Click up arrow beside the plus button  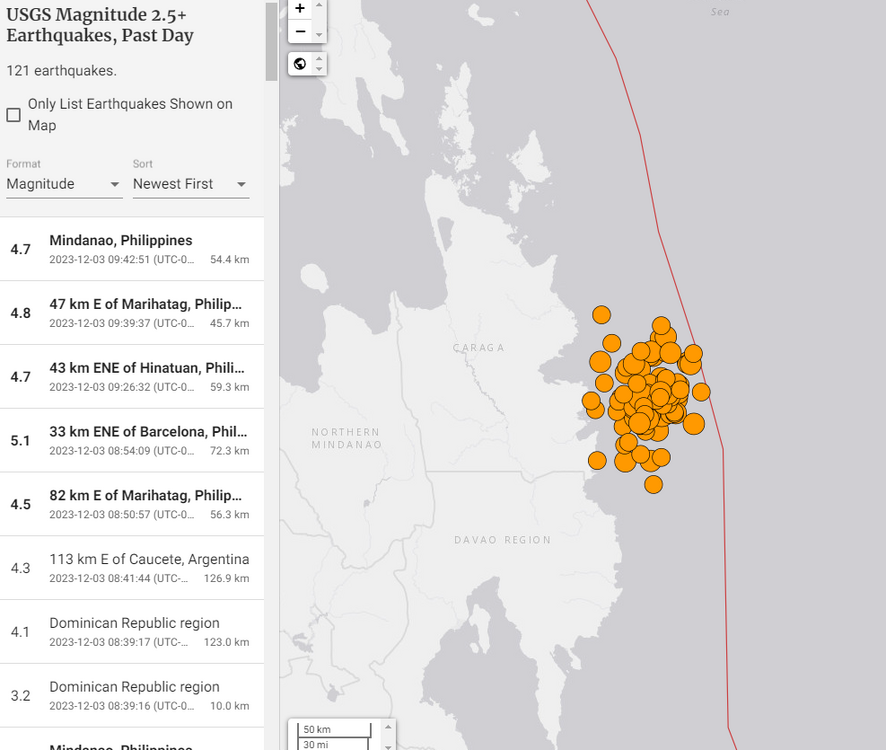[320, 5]
